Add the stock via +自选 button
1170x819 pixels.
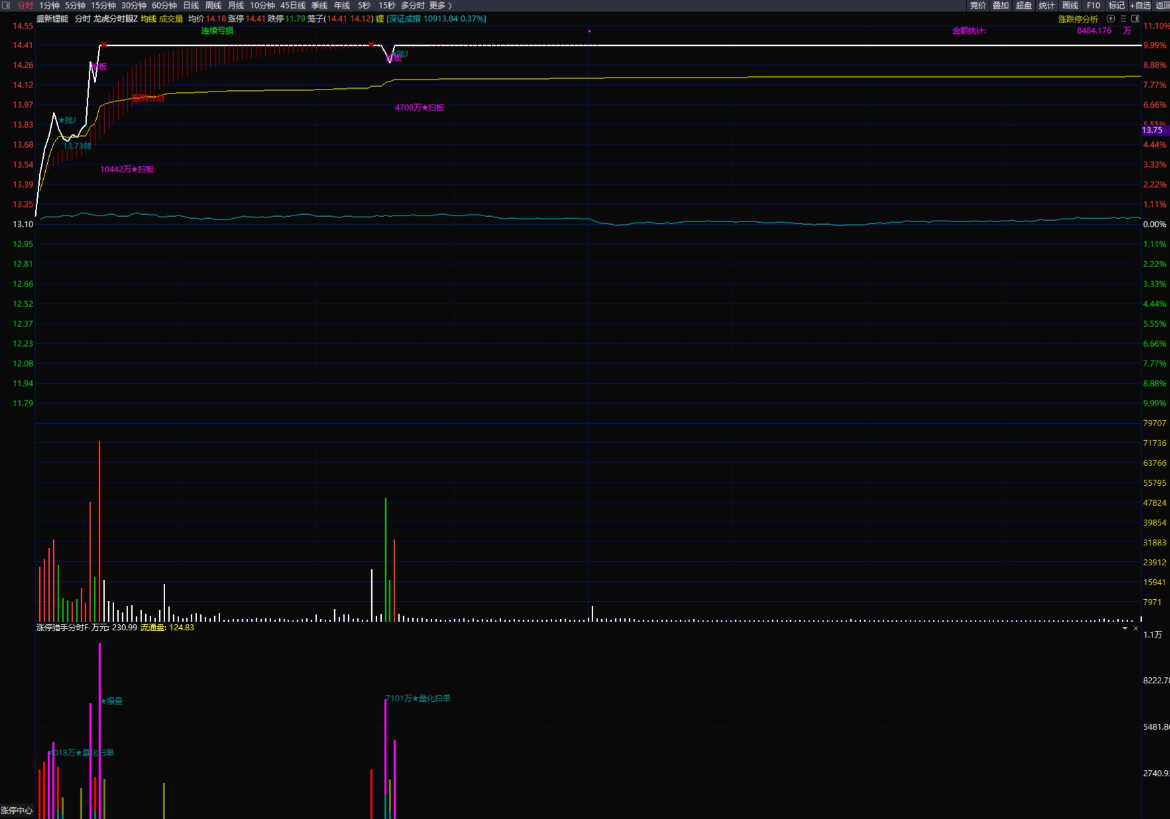(1140, 5)
